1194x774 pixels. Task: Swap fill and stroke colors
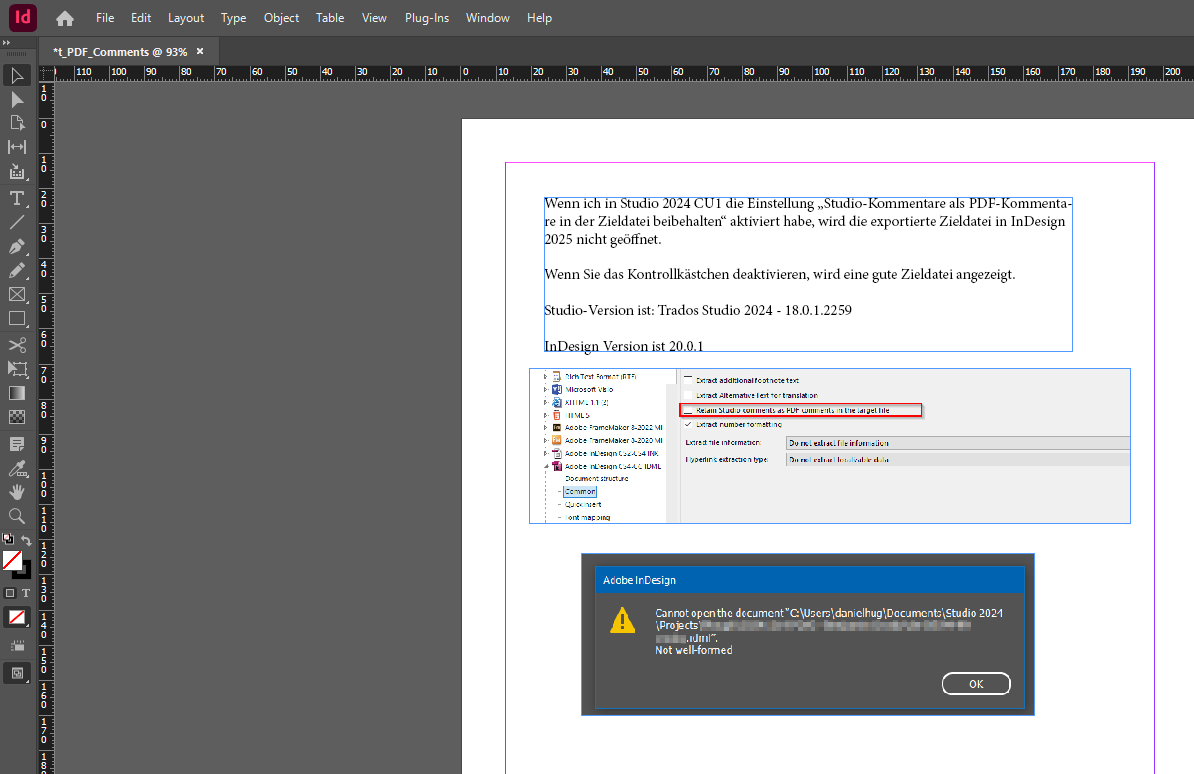point(26,539)
